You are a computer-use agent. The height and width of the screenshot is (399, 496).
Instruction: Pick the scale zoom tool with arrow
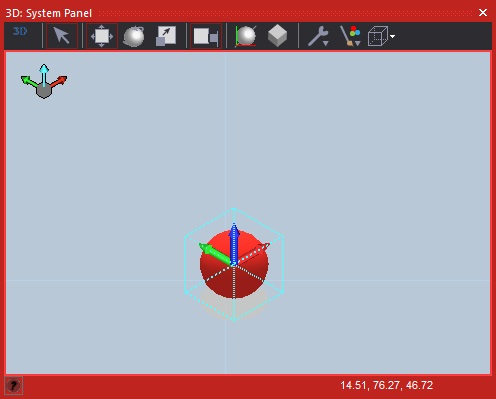166,36
